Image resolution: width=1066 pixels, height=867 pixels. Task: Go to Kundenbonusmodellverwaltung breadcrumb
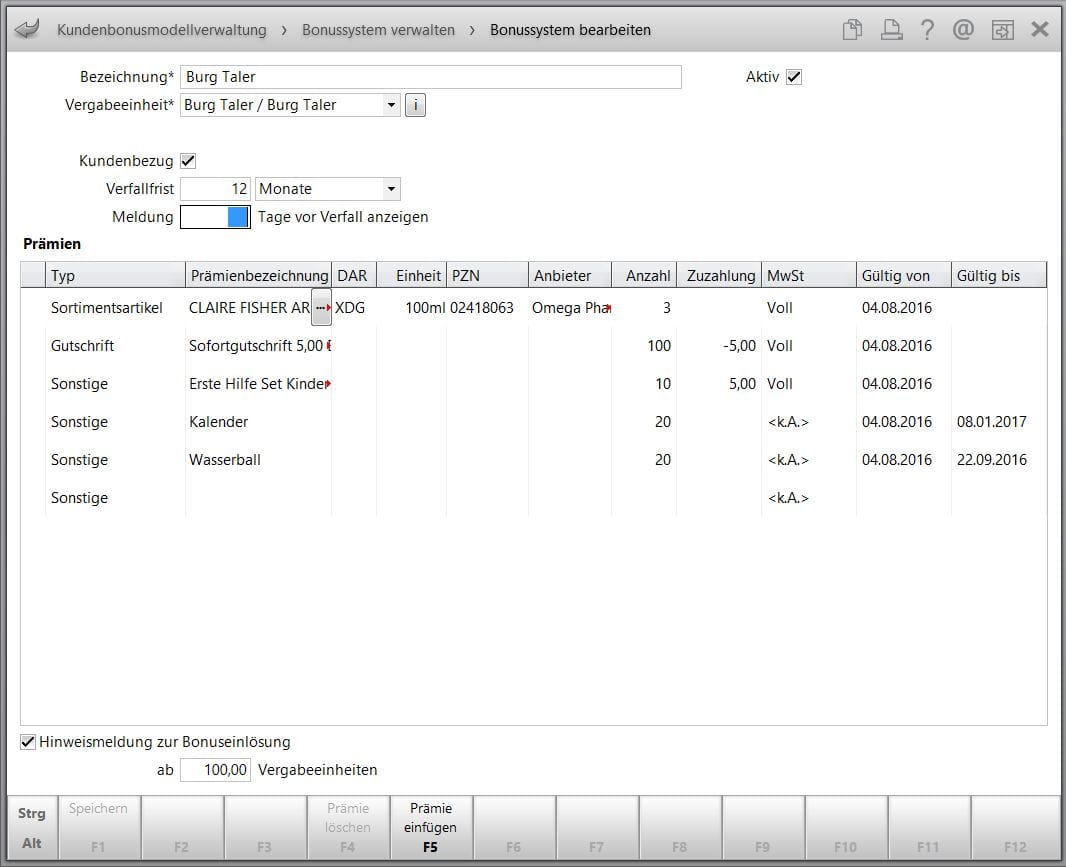[162, 30]
